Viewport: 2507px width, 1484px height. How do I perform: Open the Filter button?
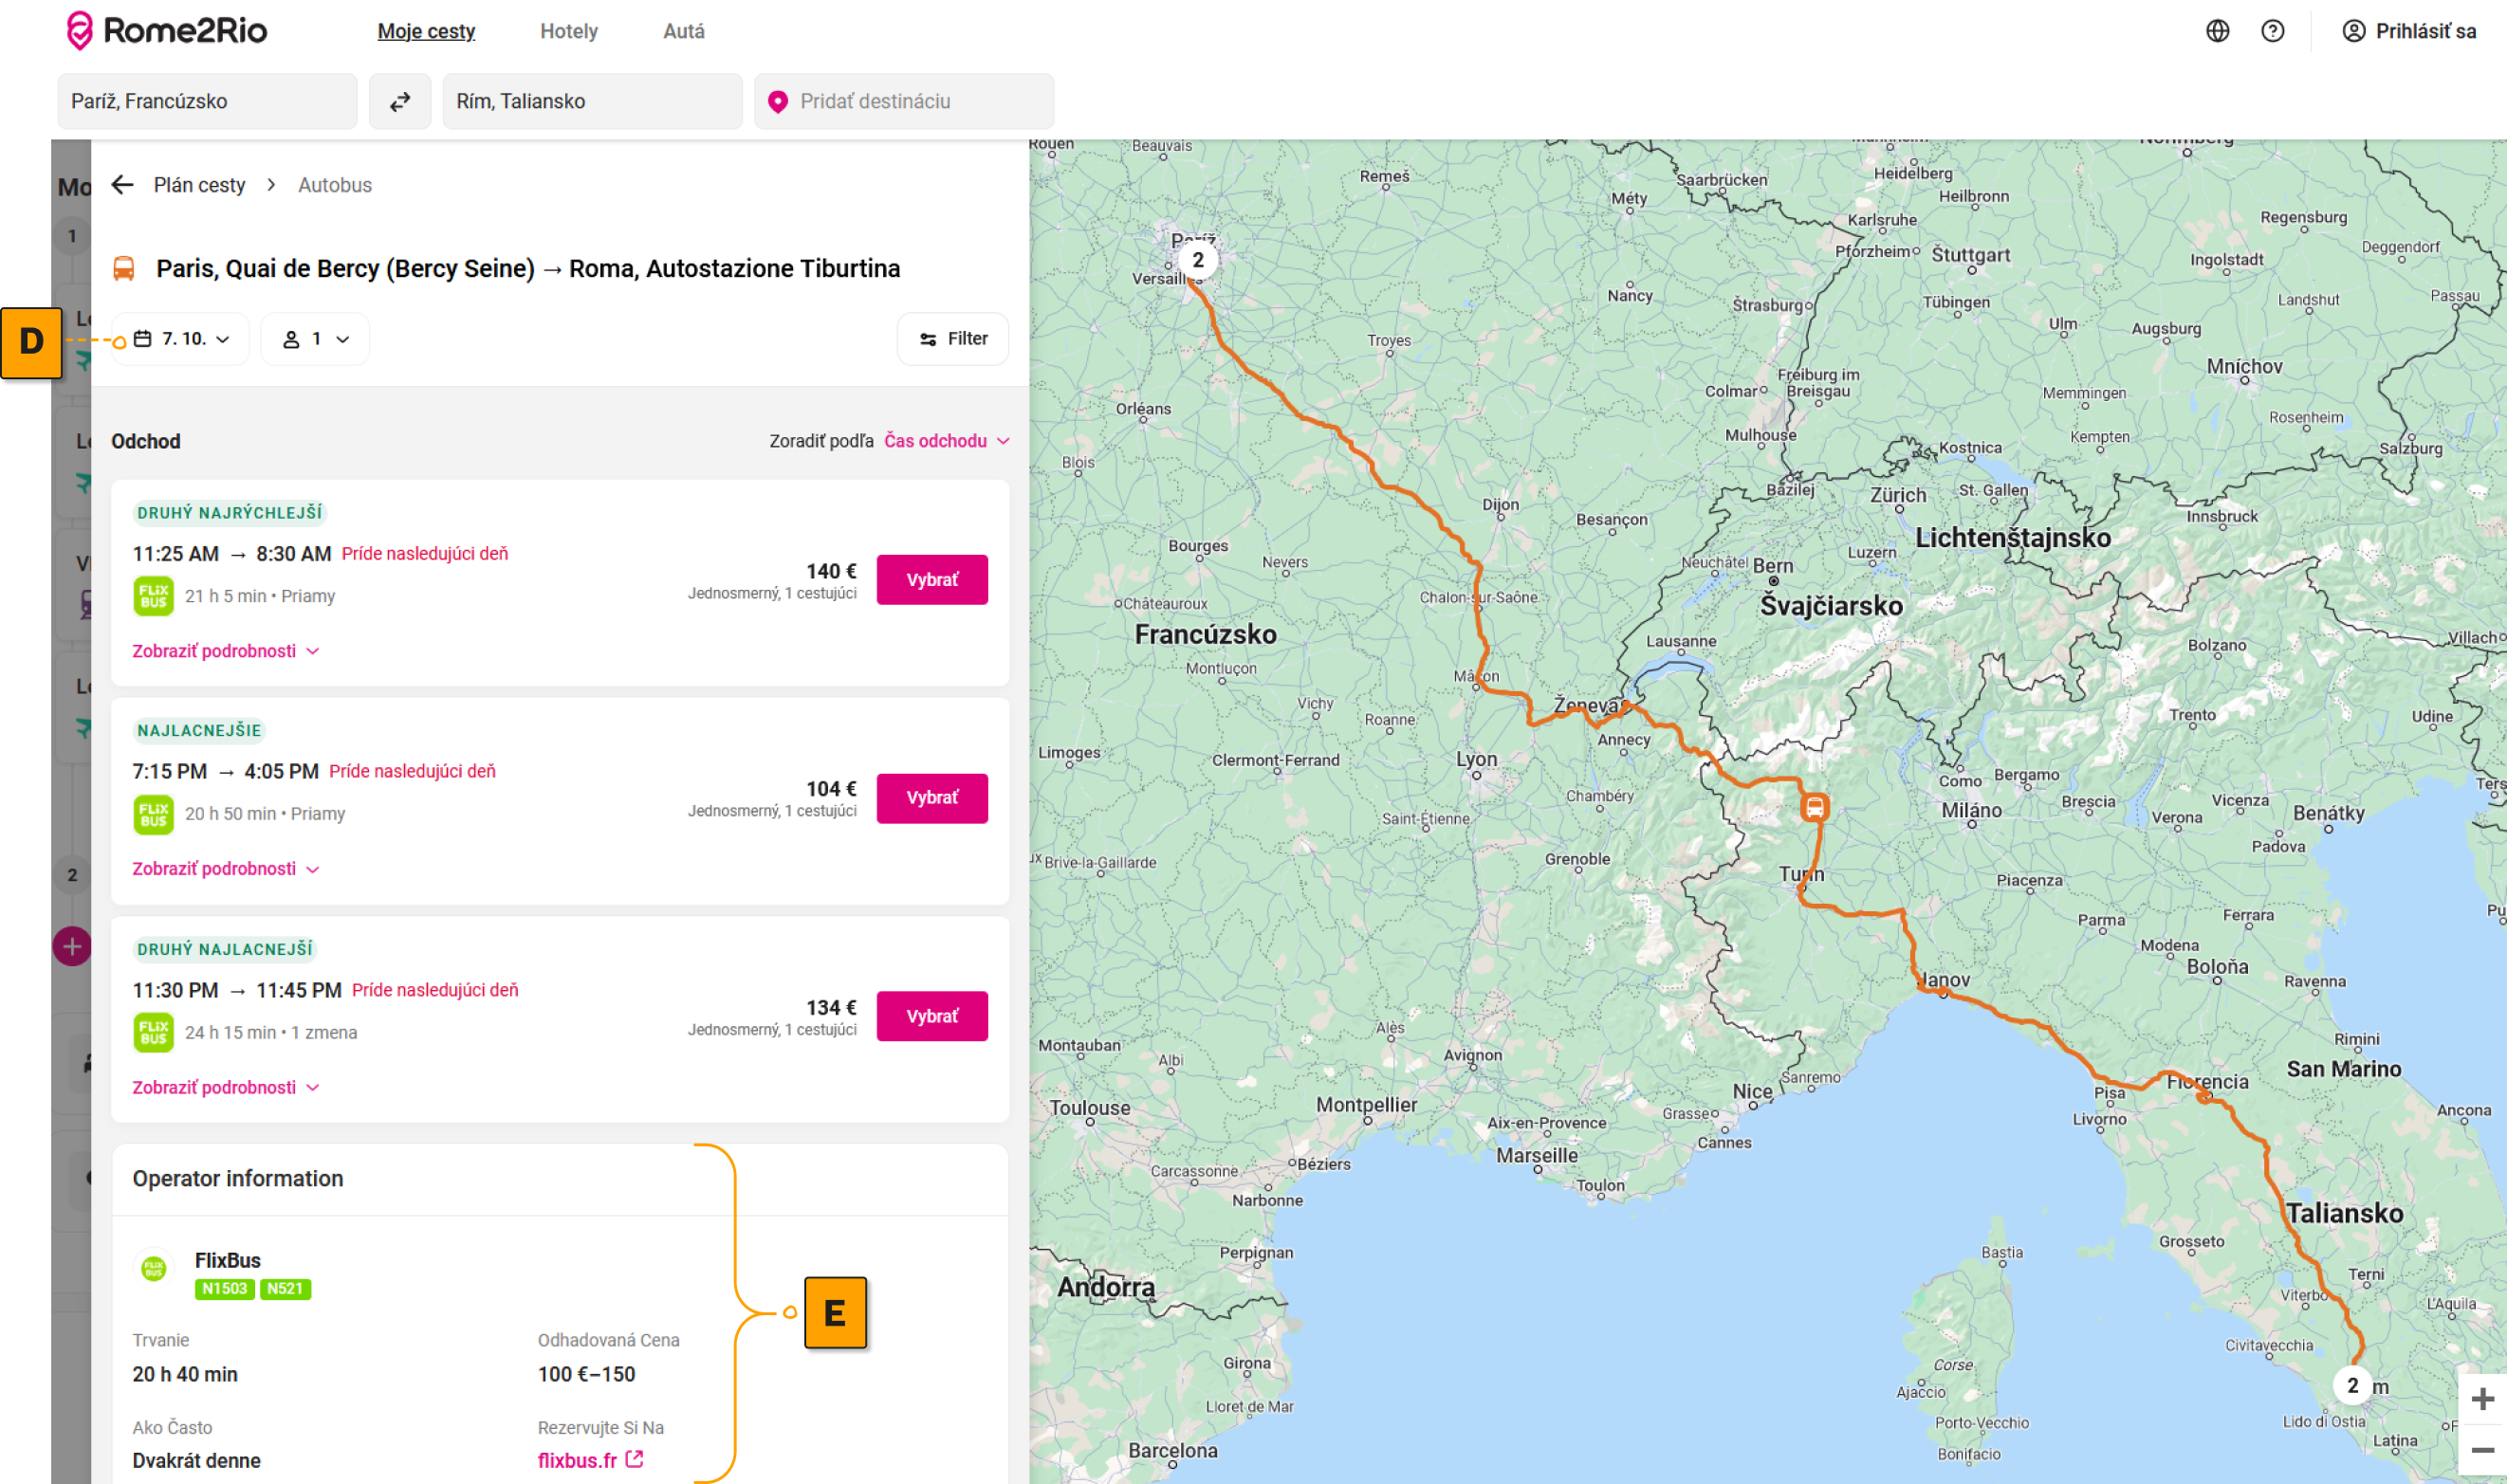point(952,339)
